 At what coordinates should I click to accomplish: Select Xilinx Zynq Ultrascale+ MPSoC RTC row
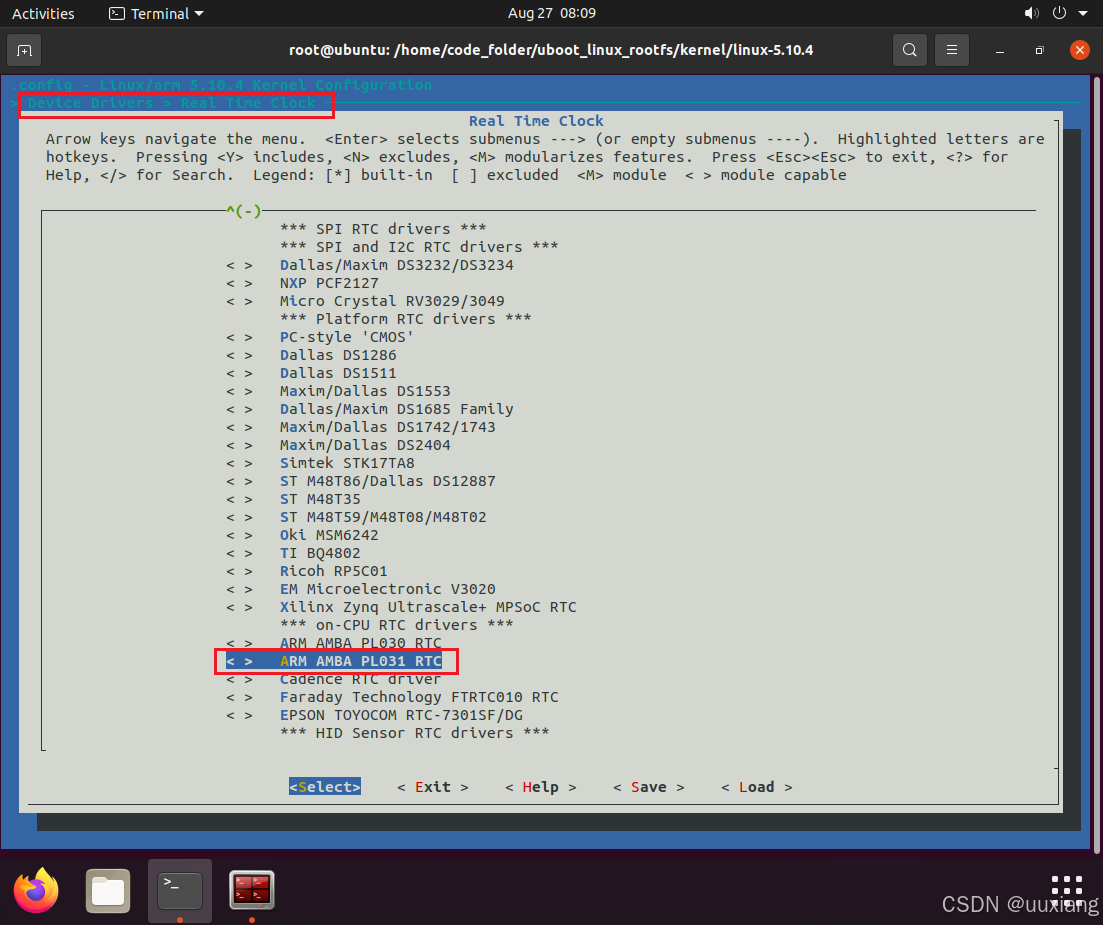(401, 607)
